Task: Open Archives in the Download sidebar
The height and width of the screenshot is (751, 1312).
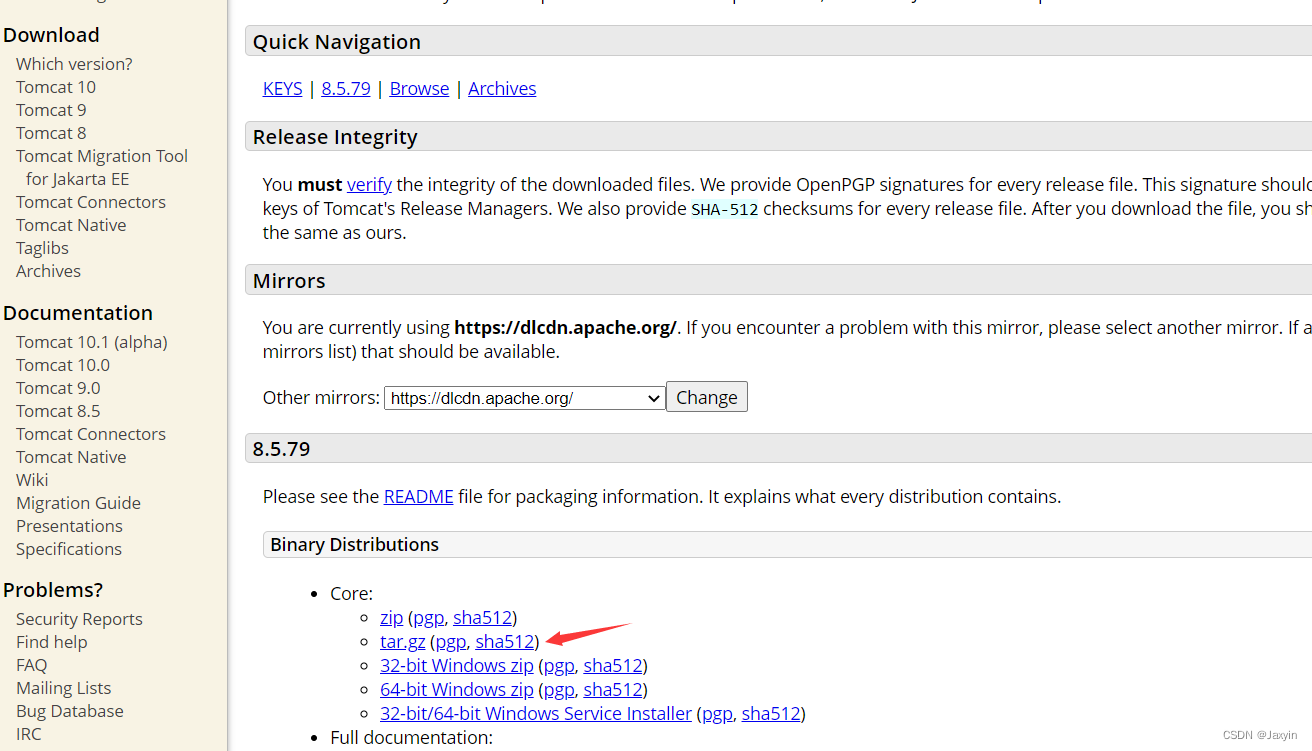Action: click(48, 271)
